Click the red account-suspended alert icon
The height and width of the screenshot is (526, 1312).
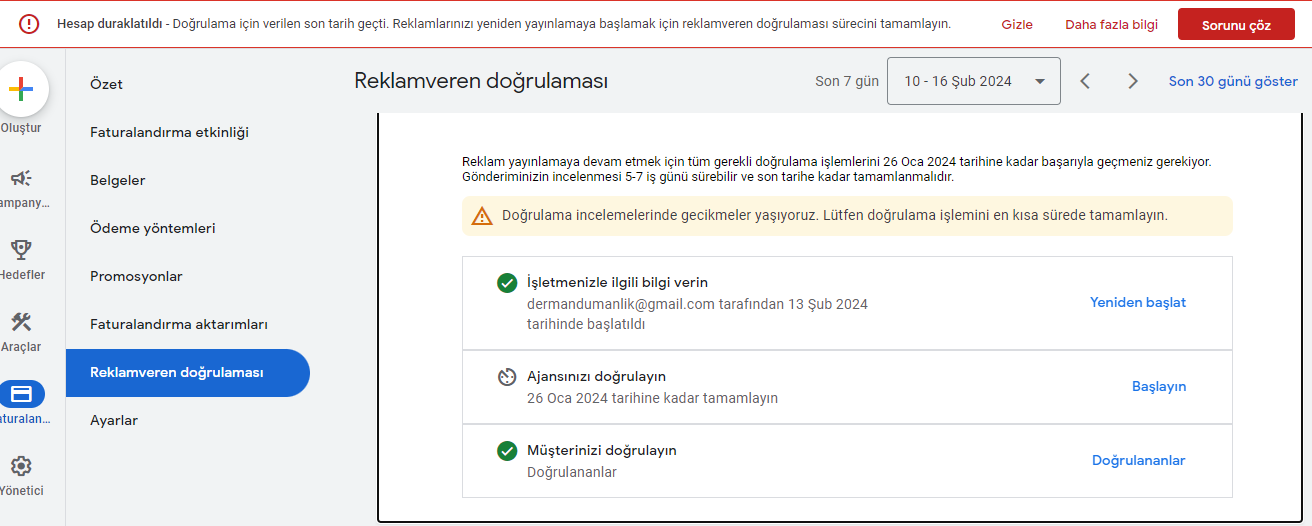29,24
